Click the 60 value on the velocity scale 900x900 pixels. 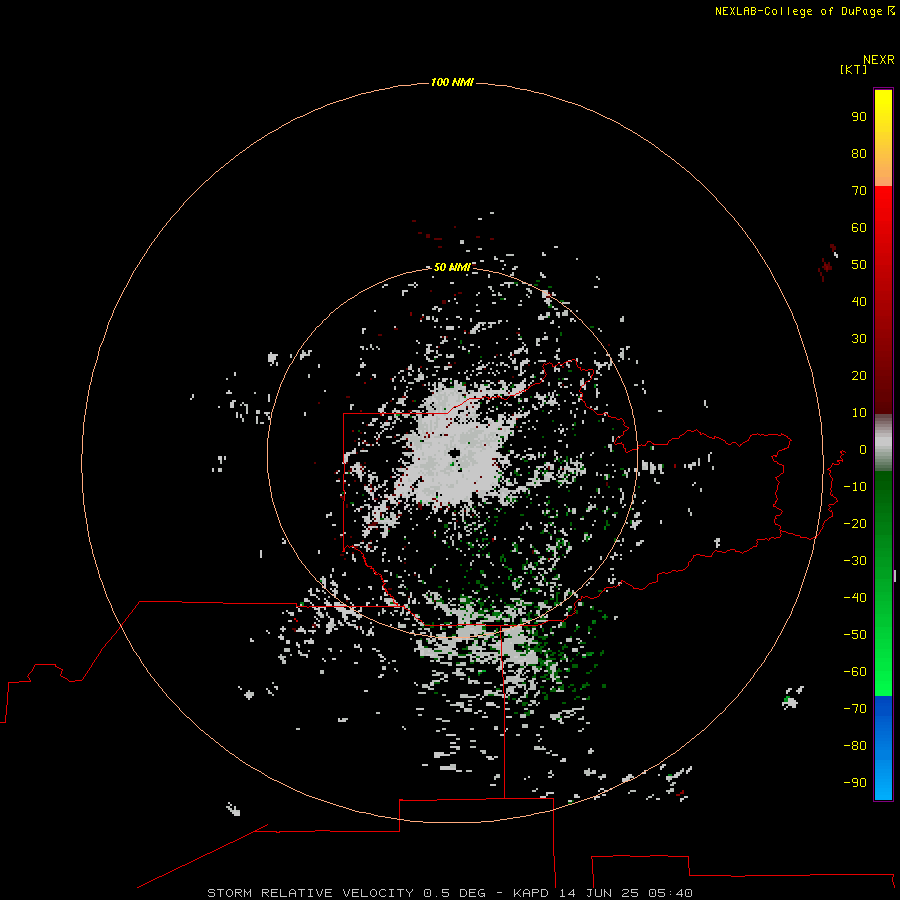859,227
